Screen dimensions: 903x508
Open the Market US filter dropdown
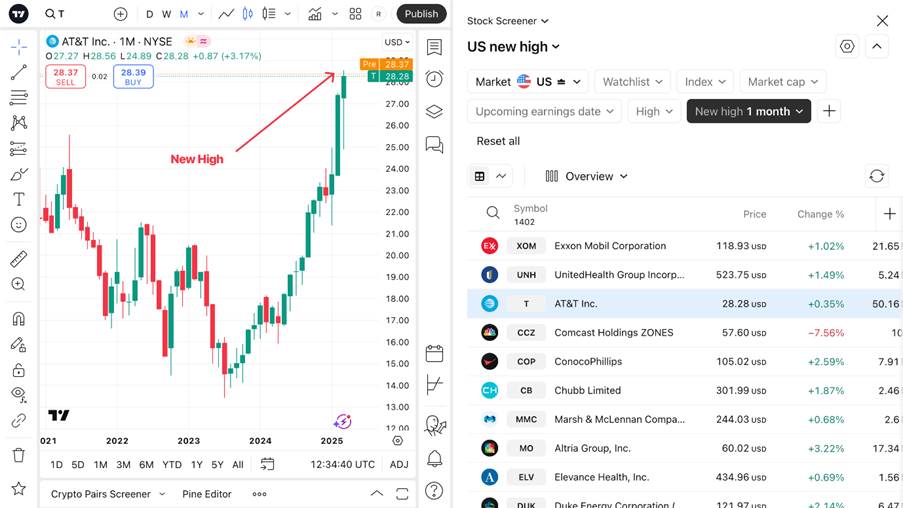tap(528, 82)
